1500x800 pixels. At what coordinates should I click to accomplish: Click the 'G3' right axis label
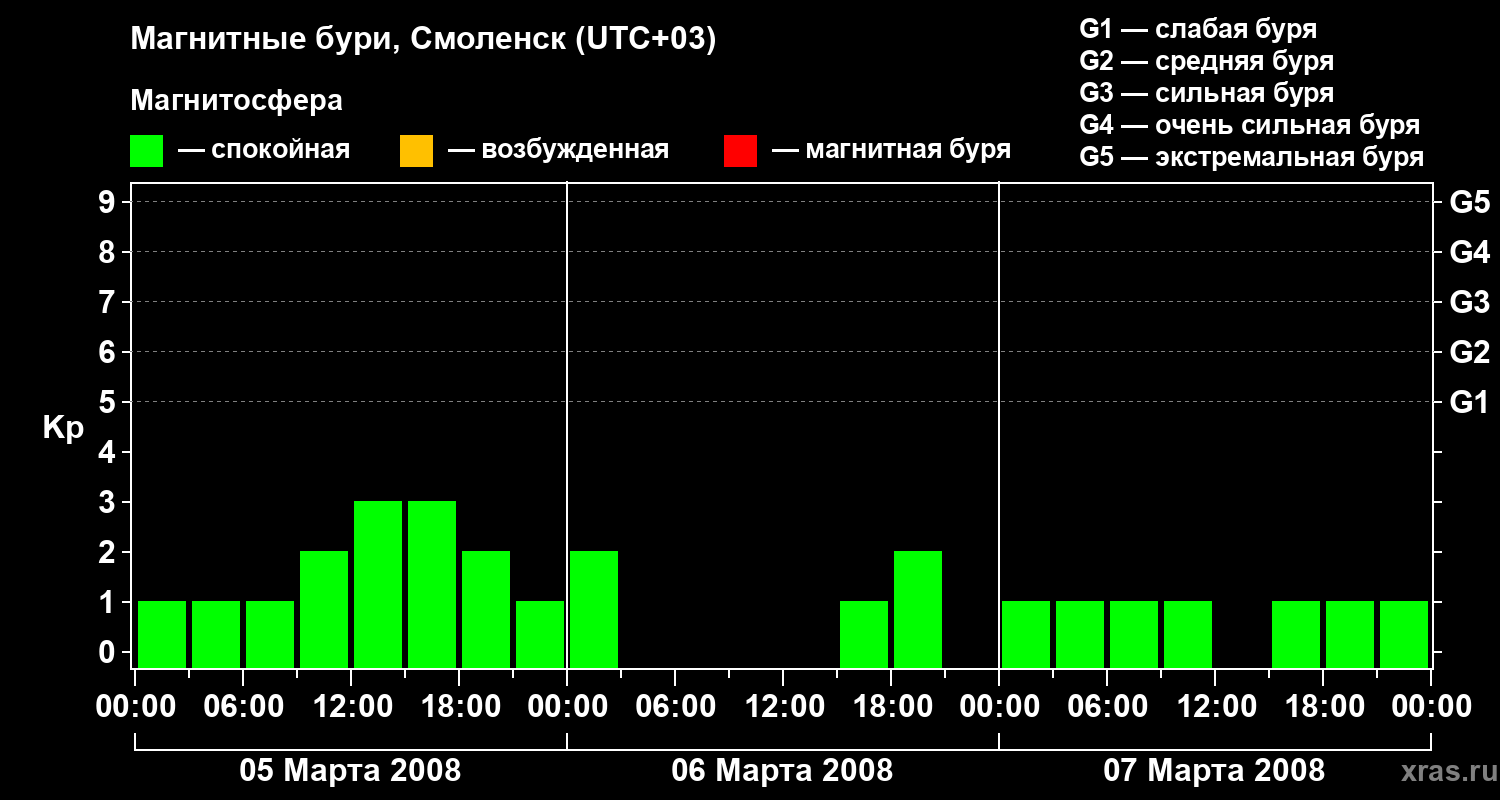(x=1469, y=302)
